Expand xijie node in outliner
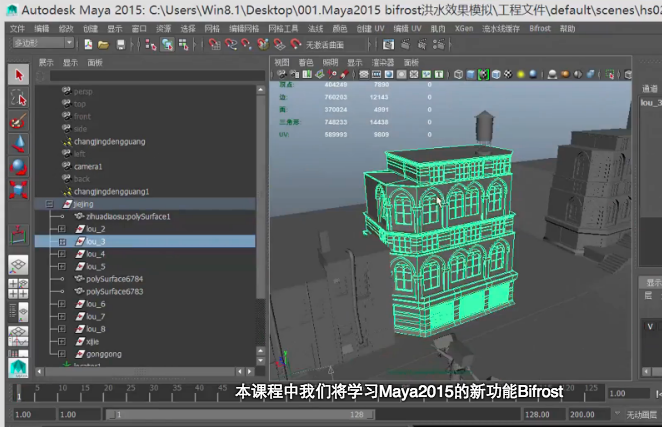This screenshot has width=662, height=427. point(62,341)
